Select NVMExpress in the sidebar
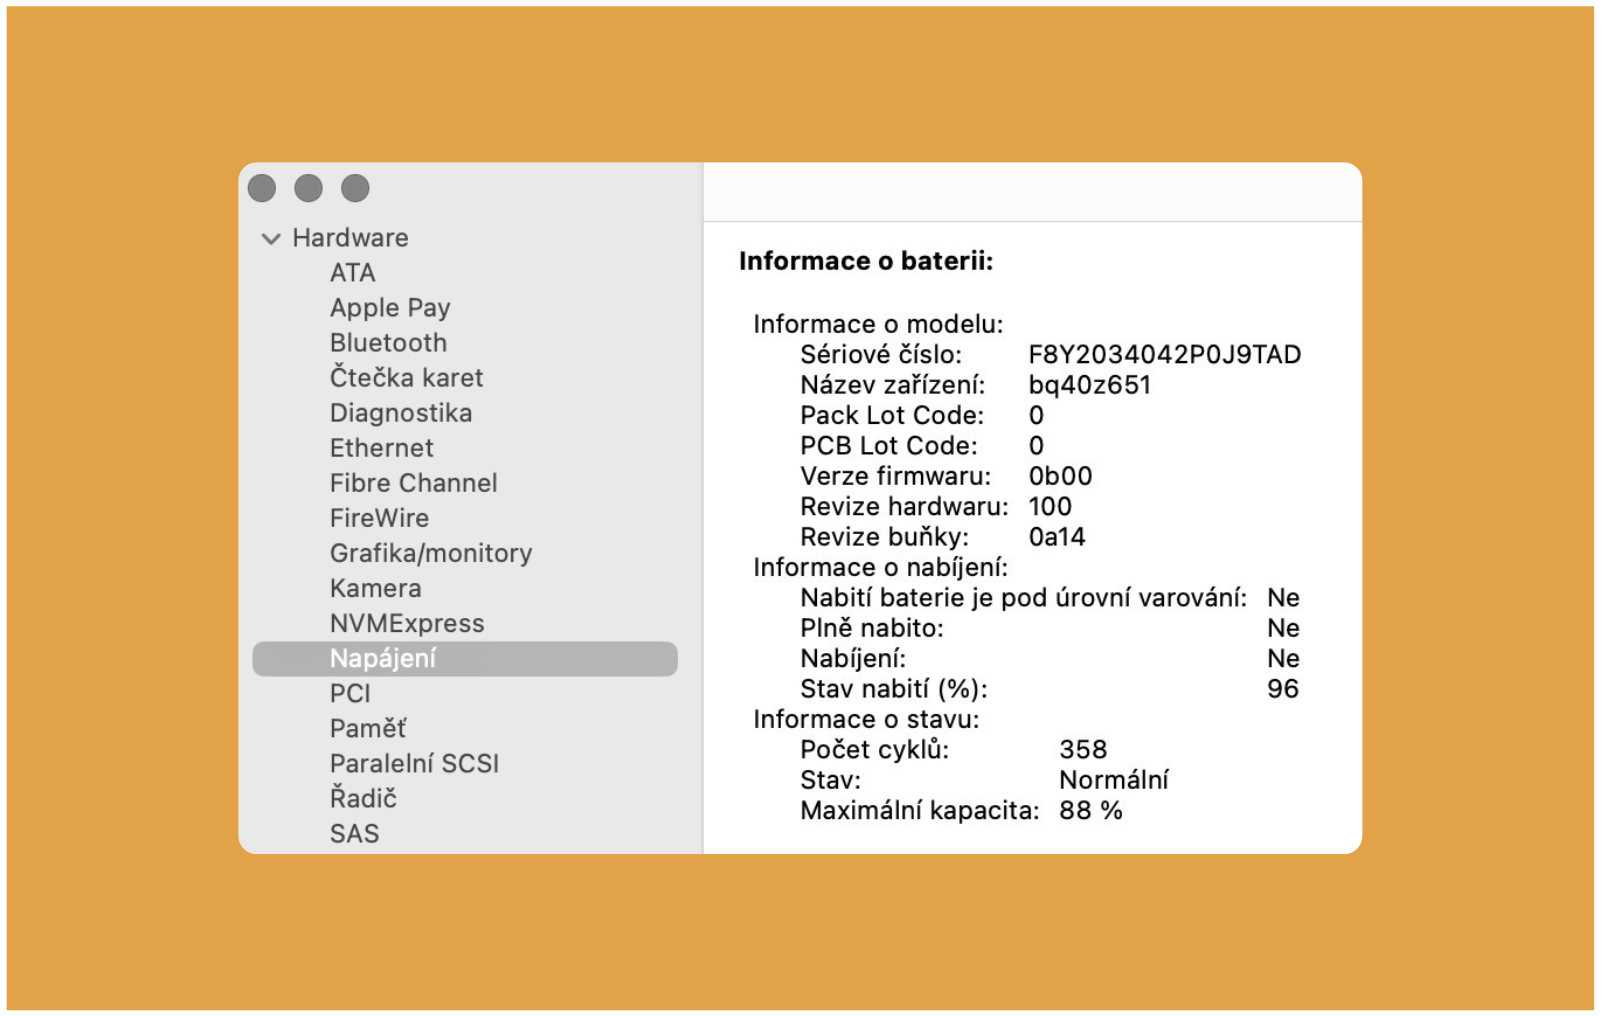Image resolution: width=1602 pixels, height=1016 pixels. point(407,623)
